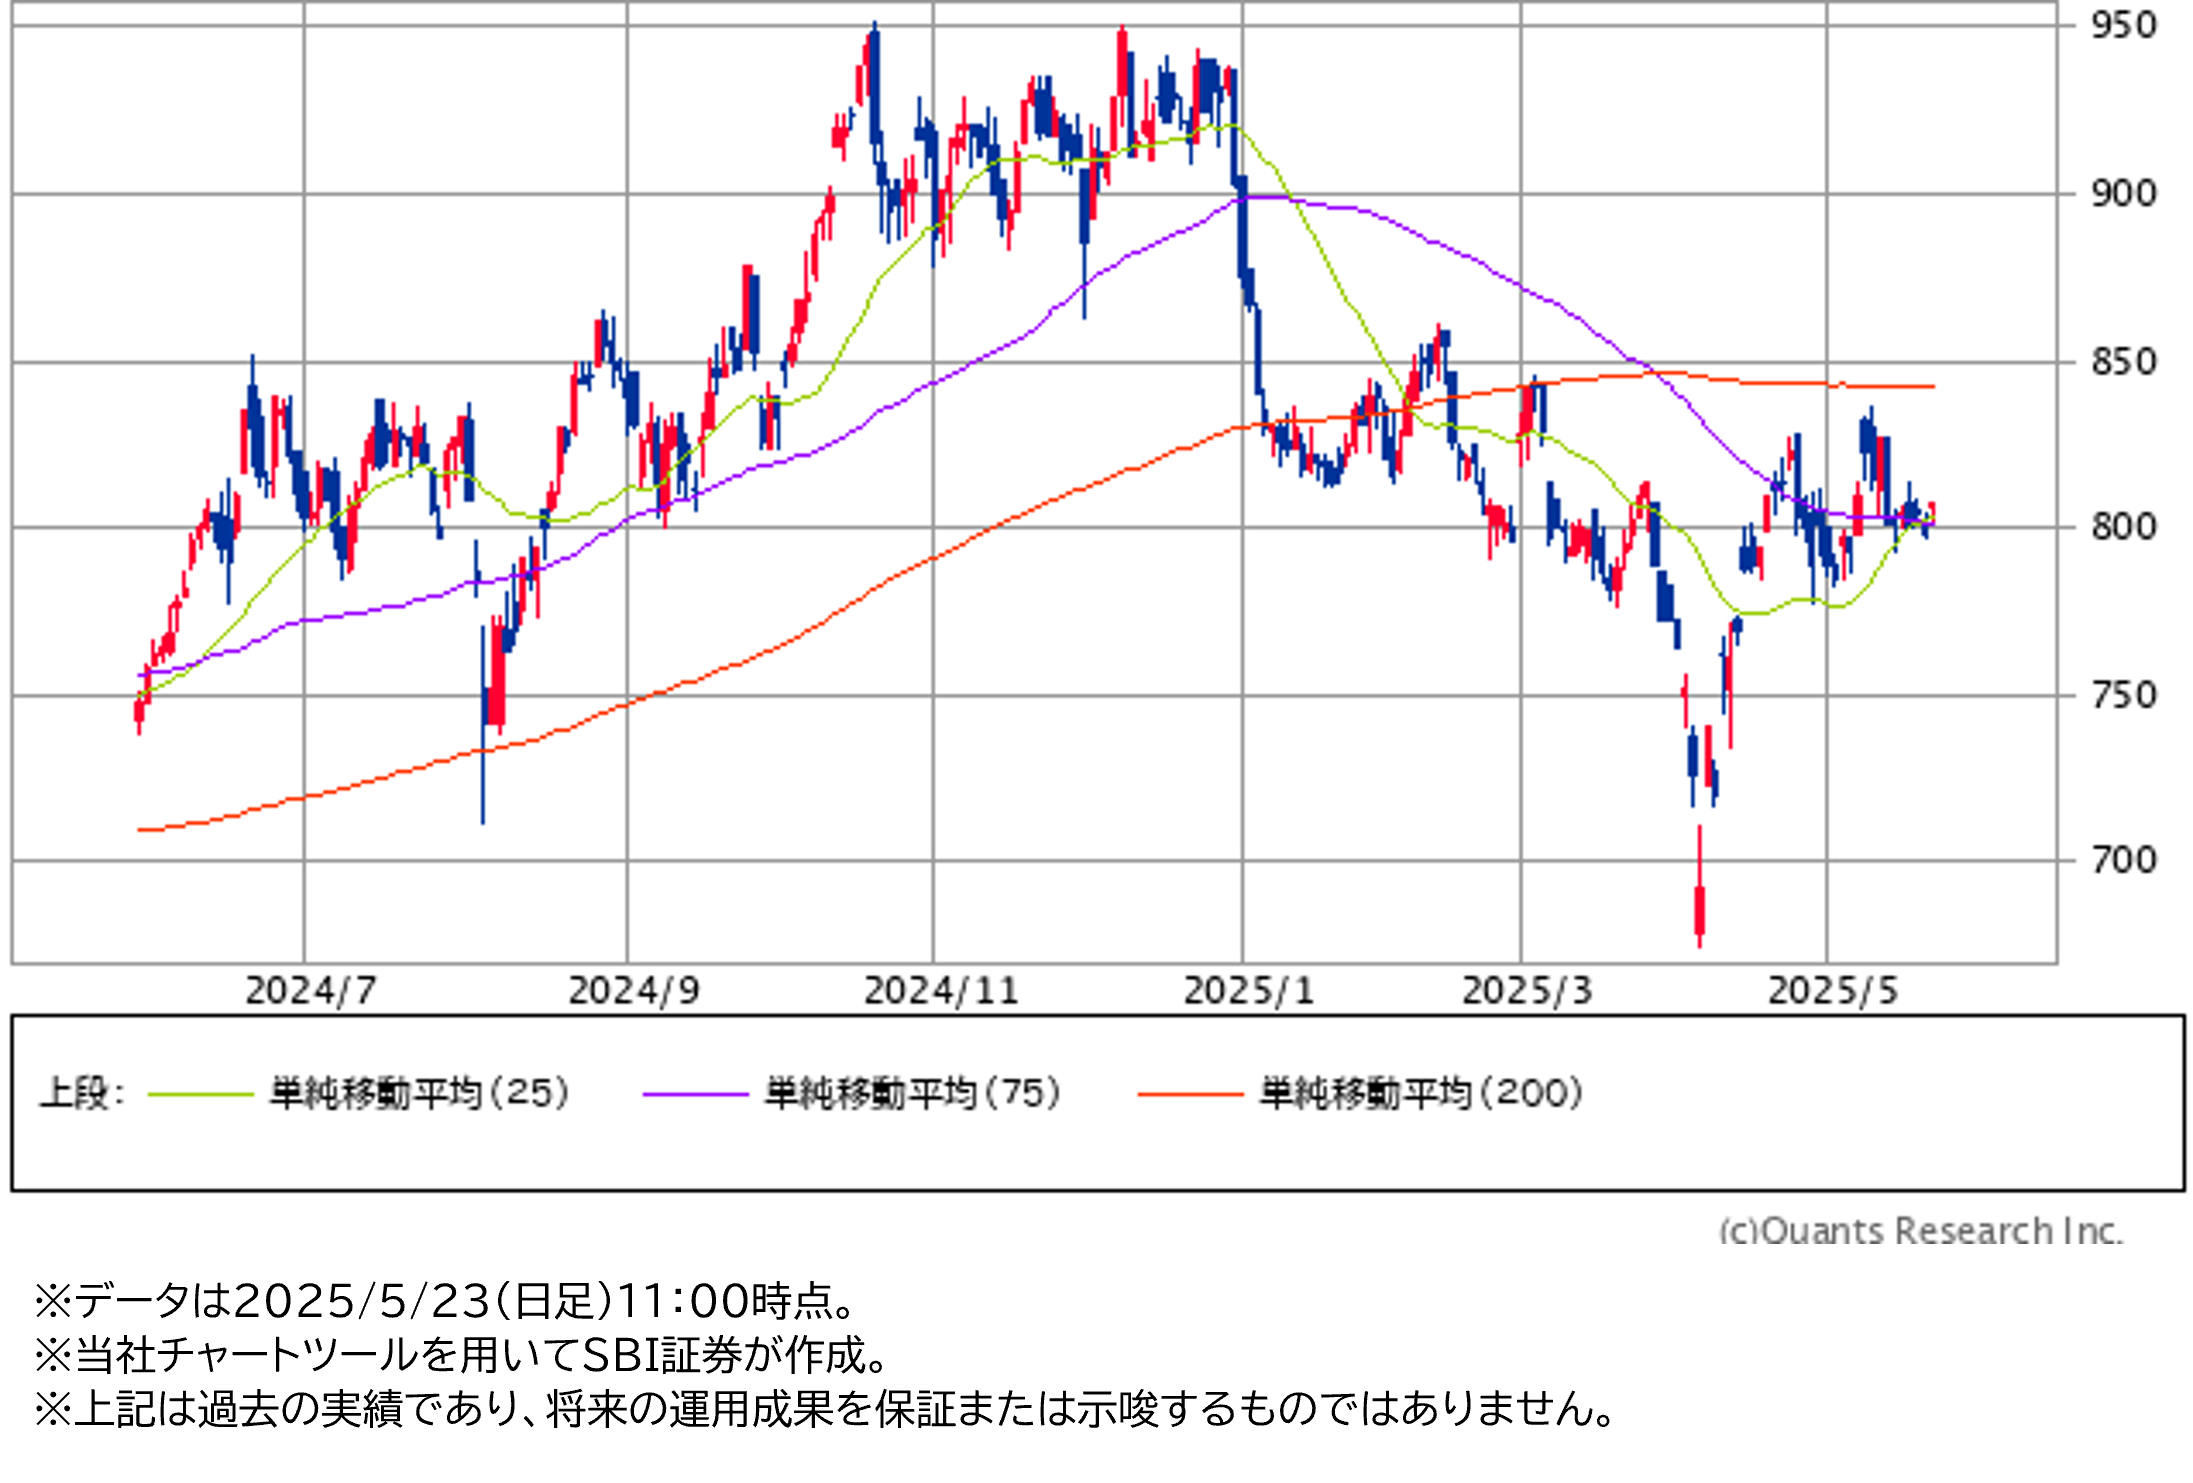Click the 900 price axis label
The height and width of the screenshot is (1483, 2193).
click(x=2123, y=194)
